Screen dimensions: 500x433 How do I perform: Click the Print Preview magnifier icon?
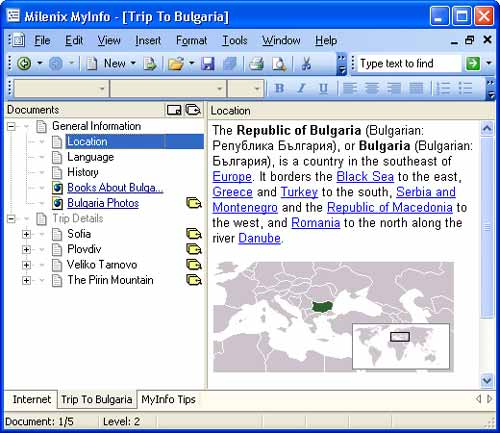pyautogui.click(x=279, y=63)
